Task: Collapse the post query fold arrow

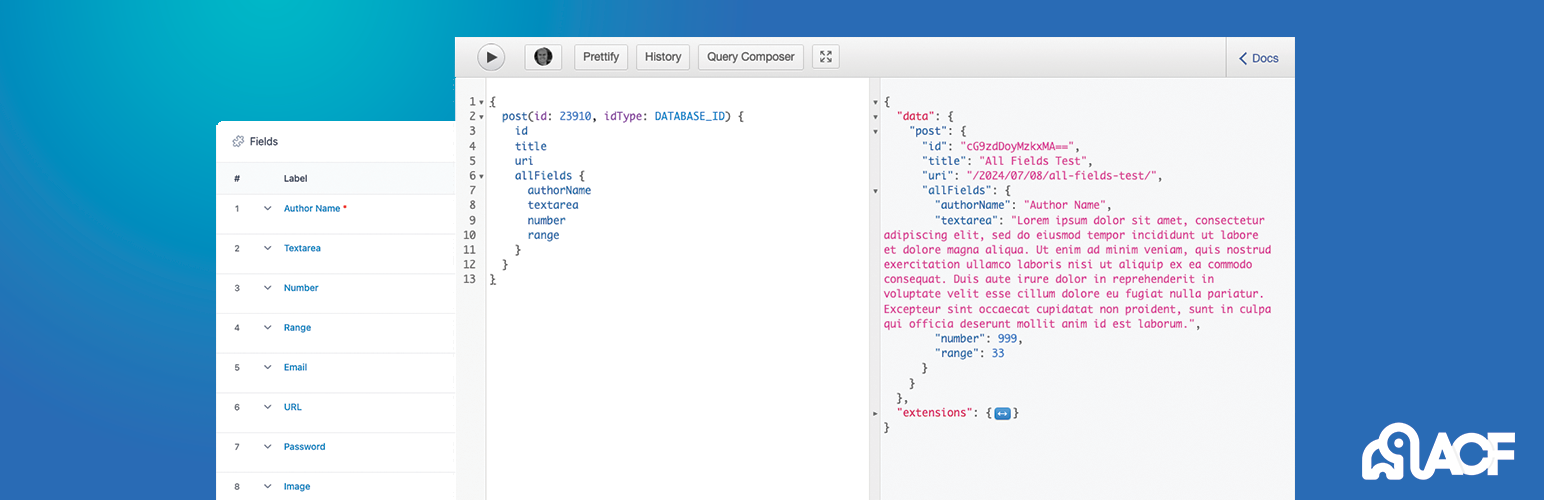Action: (x=481, y=117)
